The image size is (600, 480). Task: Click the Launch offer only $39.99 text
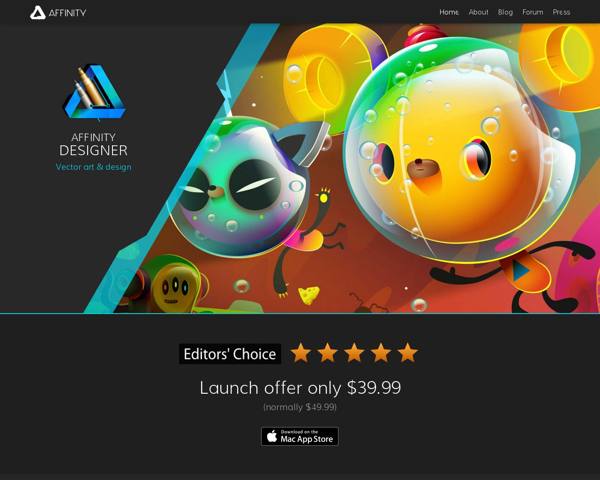coord(300,388)
